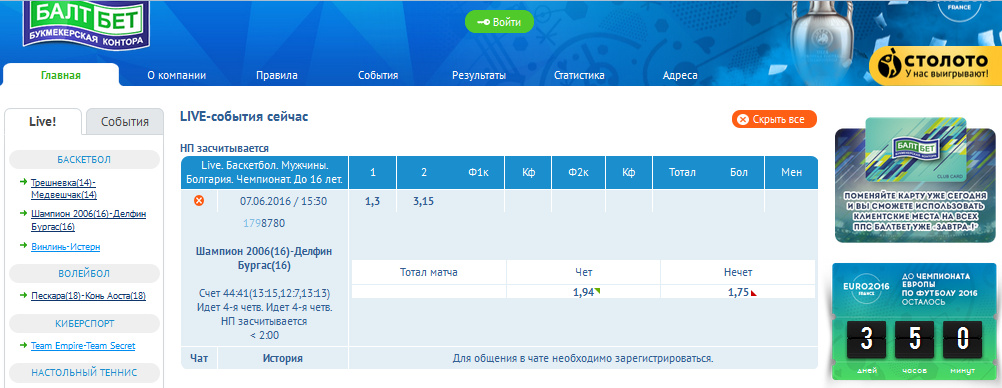The height and width of the screenshot is (388, 1002).
Task: Select odds 1,3 for team 1
Action: (x=373, y=201)
